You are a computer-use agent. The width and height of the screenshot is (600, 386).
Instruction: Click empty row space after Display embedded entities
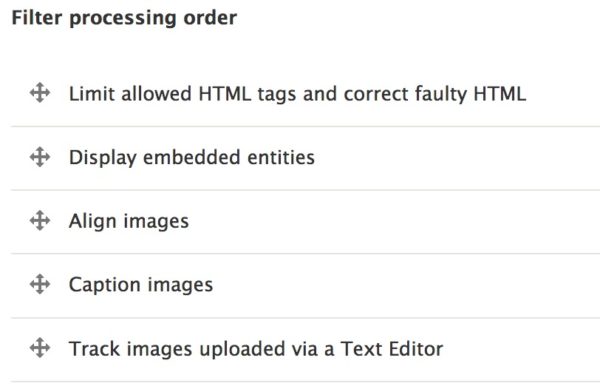(x=457, y=158)
